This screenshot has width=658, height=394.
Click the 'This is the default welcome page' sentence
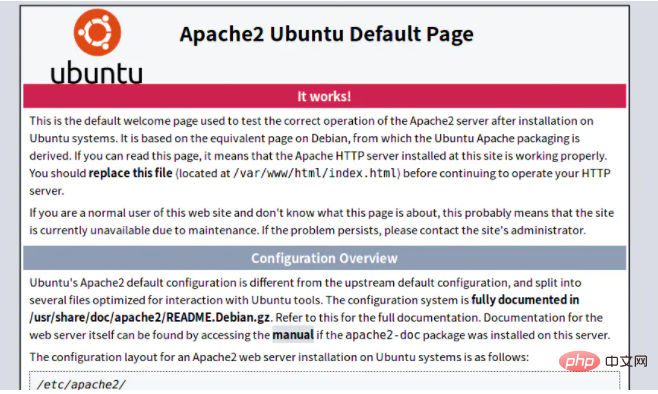(x=311, y=130)
